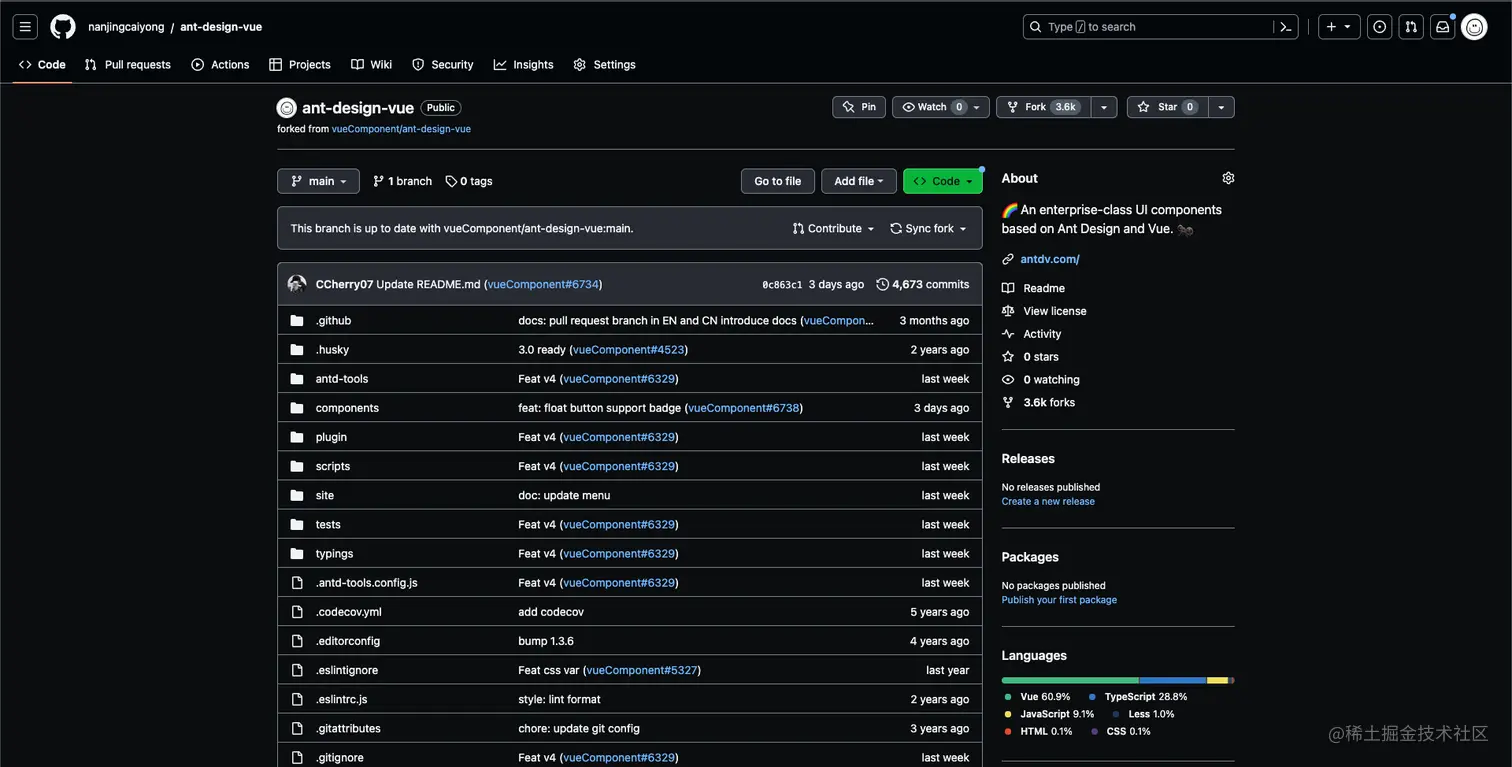Image resolution: width=1512 pixels, height=767 pixels.
Task: Open the 0 tags link
Action: pos(469,181)
